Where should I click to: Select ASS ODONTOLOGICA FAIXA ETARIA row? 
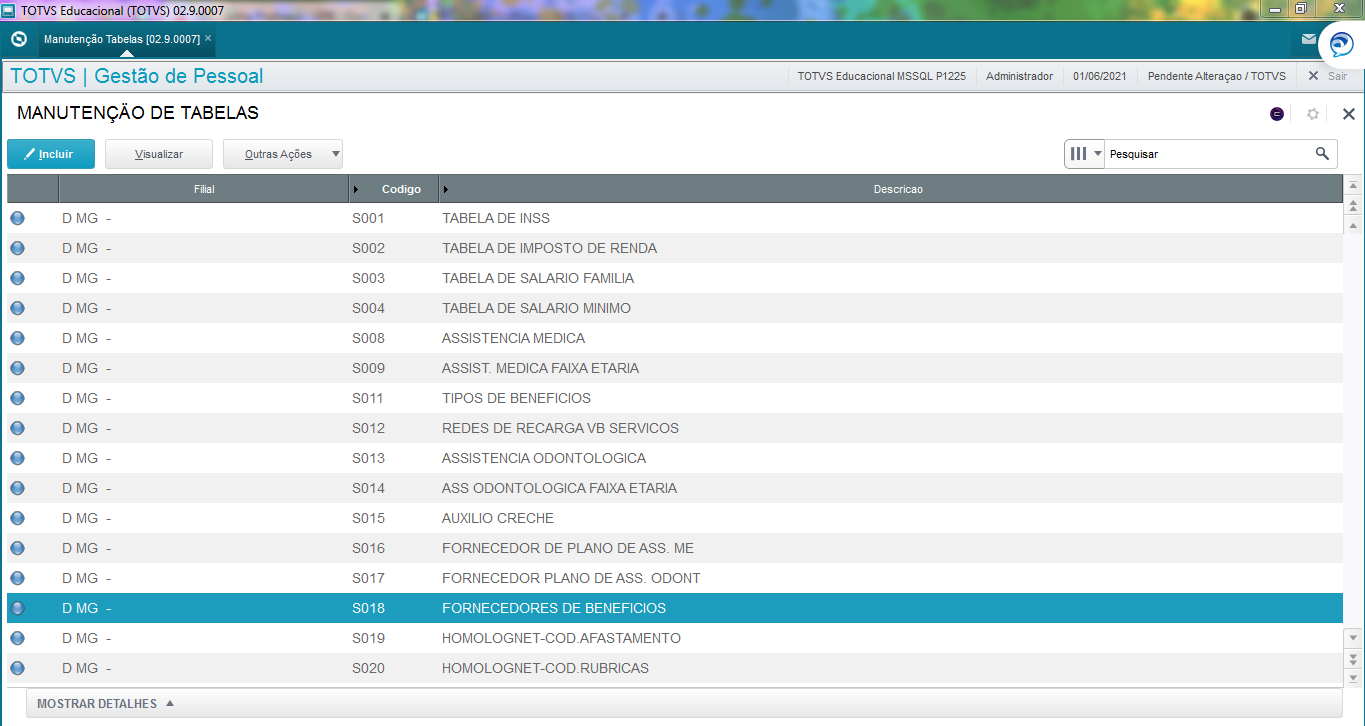point(675,488)
